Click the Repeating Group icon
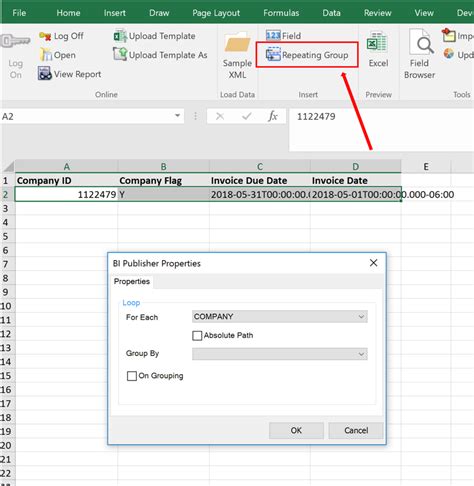The image size is (474, 486). (273, 55)
